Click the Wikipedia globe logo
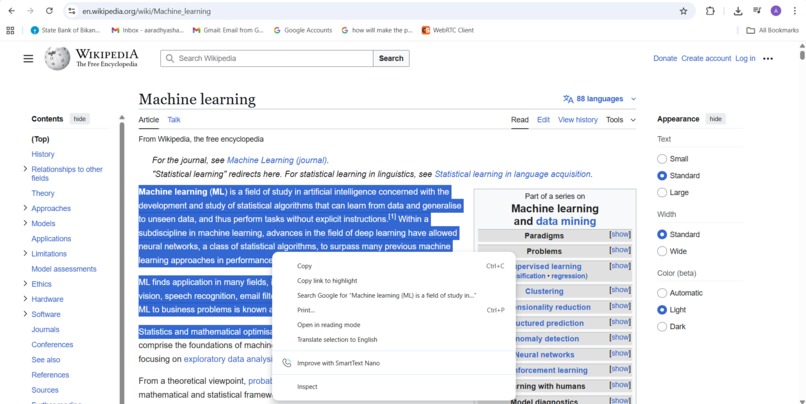The height and width of the screenshot is (404, 806). (57, 59)
